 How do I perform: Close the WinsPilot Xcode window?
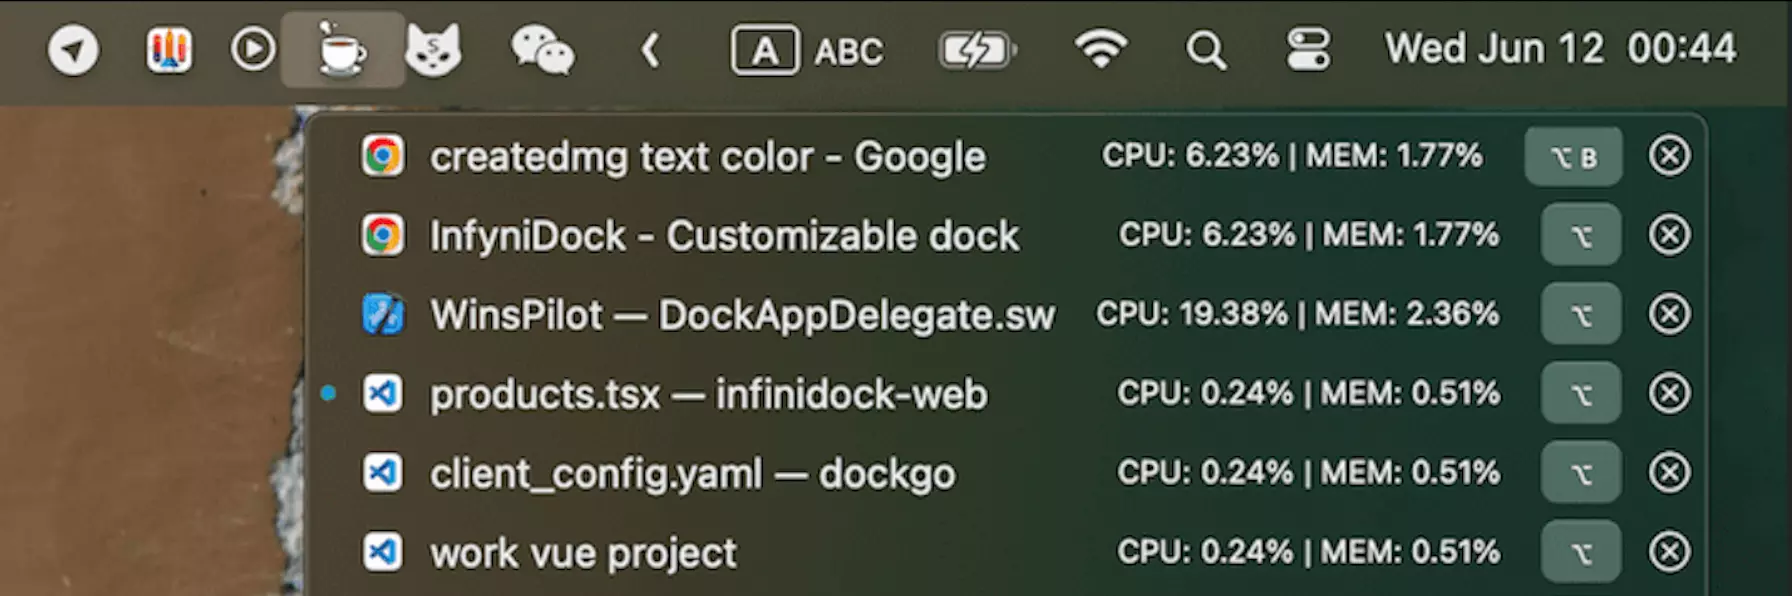[1669, 314]
